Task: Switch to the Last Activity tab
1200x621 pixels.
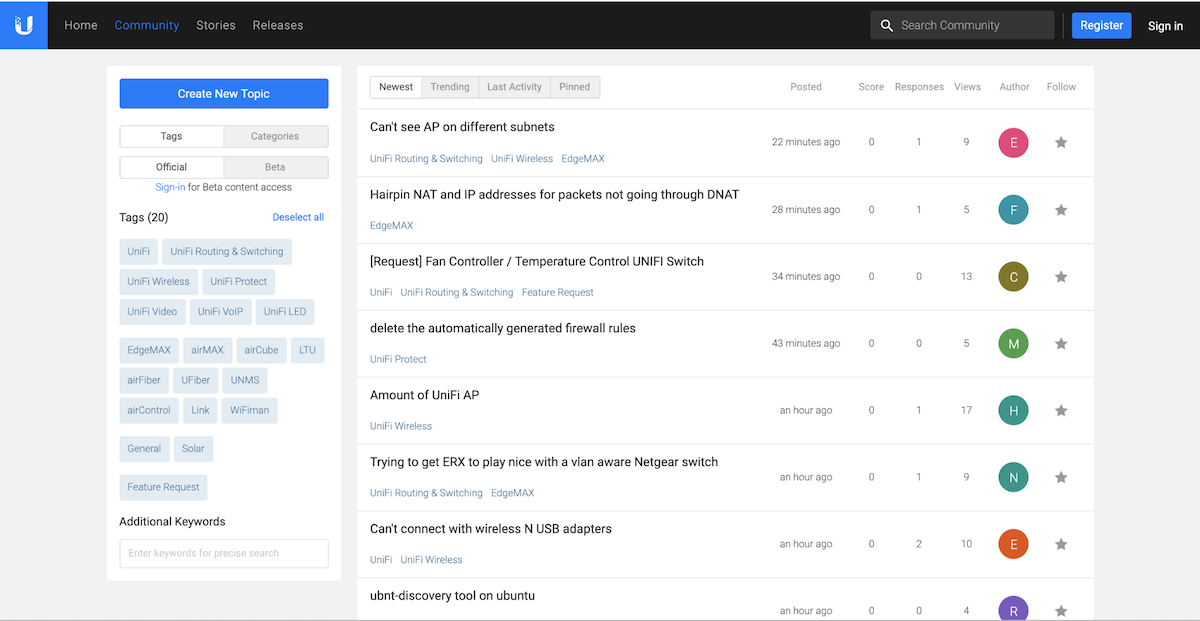Action: tap(514, 87)
